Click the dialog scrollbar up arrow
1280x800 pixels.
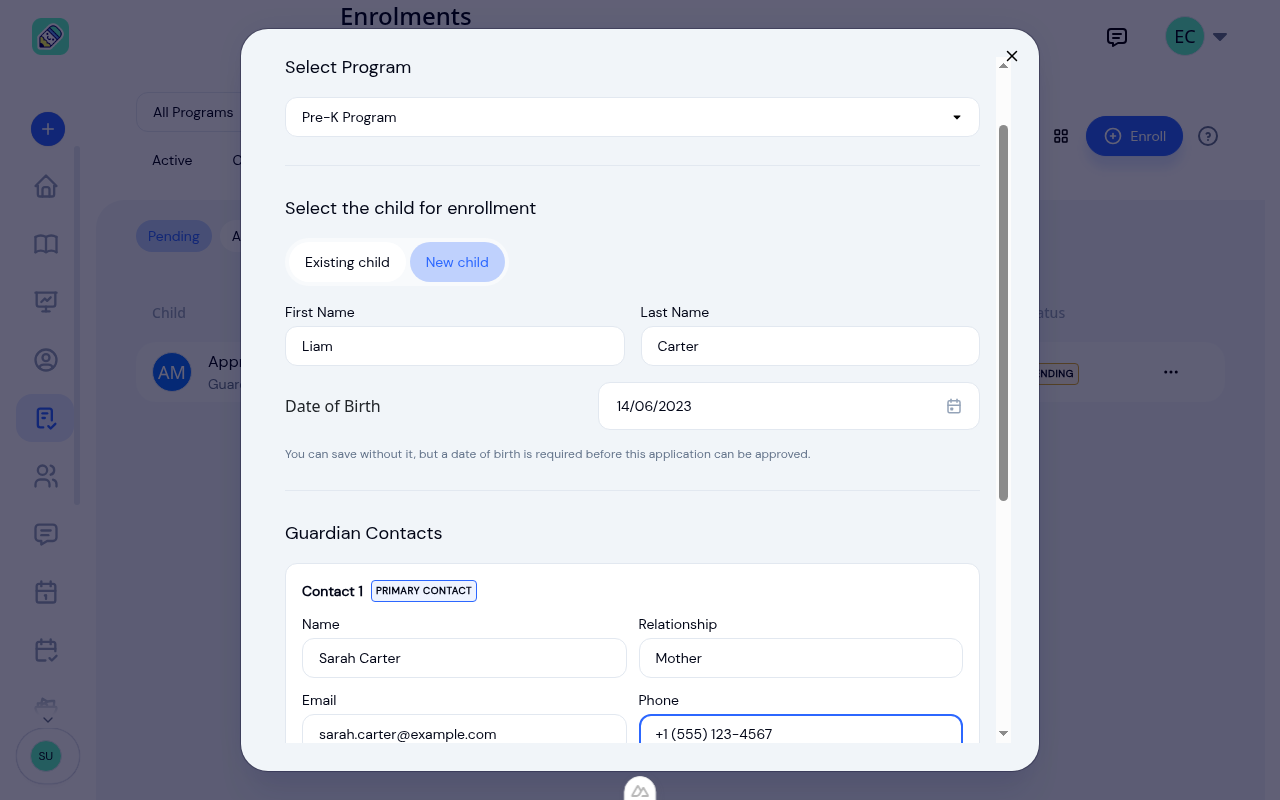1004,66
